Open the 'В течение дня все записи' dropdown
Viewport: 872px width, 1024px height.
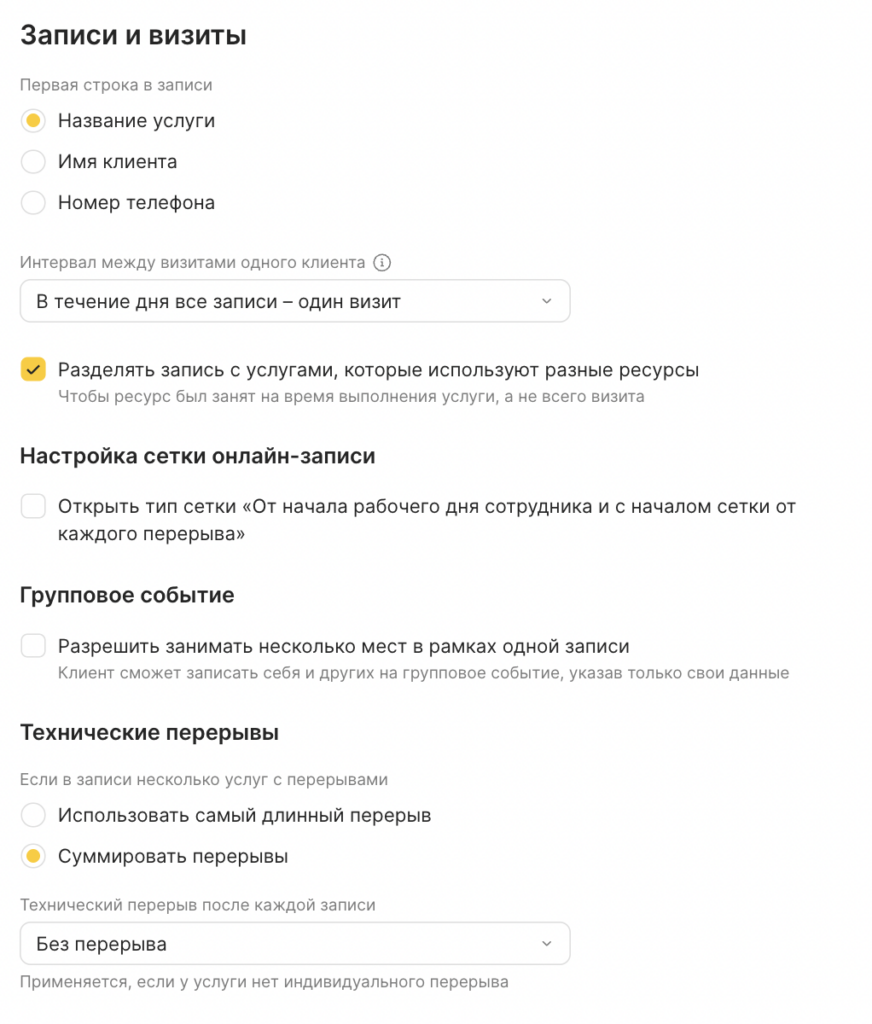(x=294, y=301)
